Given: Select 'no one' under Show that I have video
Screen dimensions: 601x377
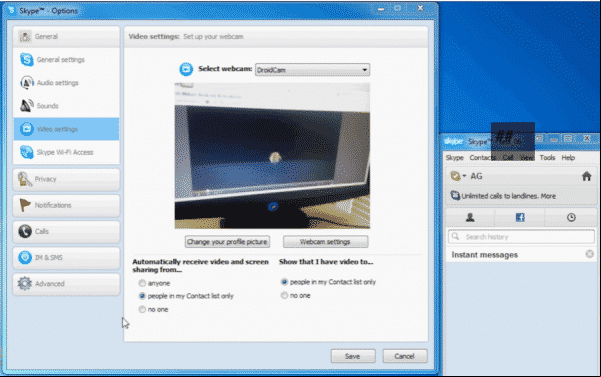Looking at the screenshot, I should [x=284, y=295].
